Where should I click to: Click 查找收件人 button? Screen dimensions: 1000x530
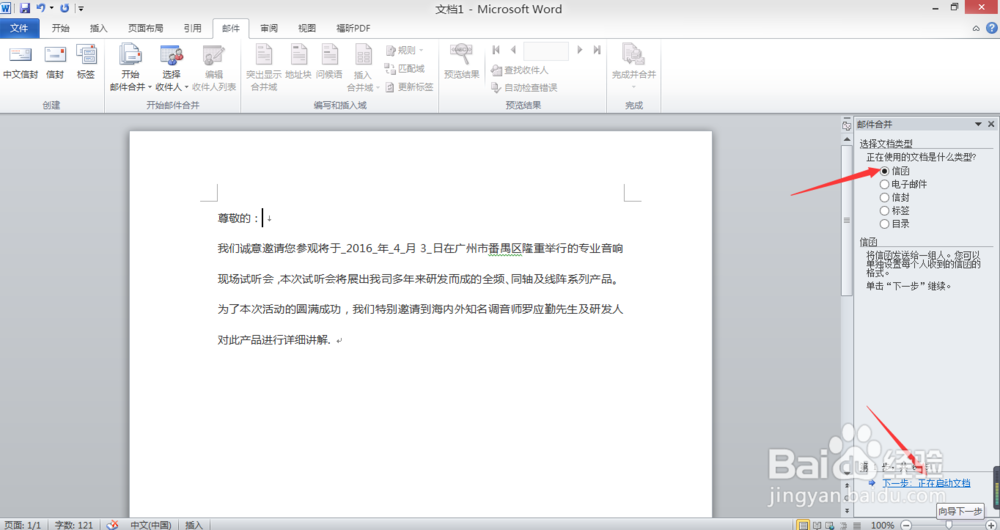click(519, 70)
